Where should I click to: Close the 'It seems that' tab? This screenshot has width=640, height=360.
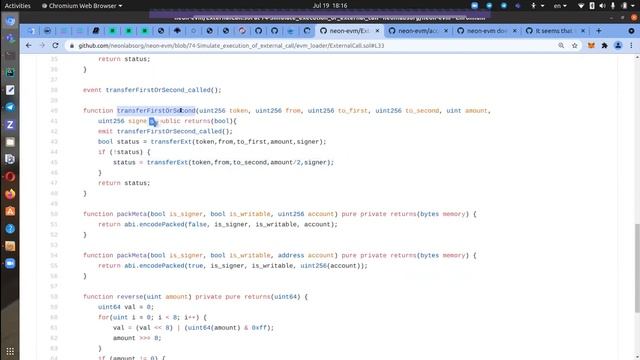(x=583, y=31)
